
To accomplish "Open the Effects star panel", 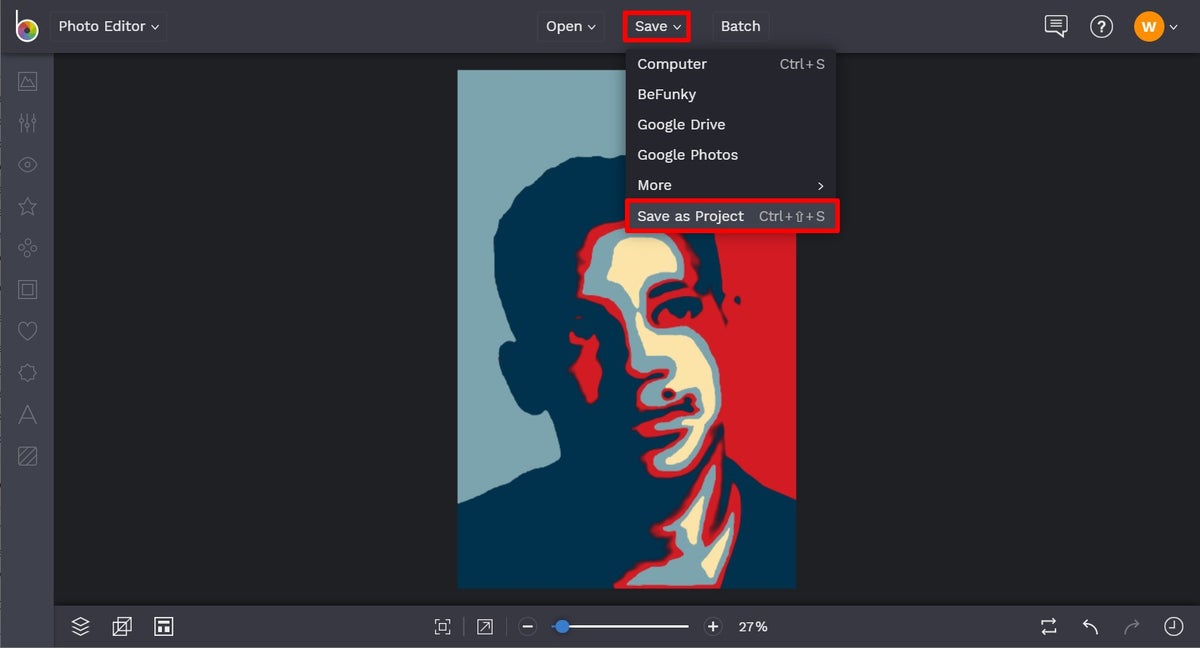I will tap(27, 206).
